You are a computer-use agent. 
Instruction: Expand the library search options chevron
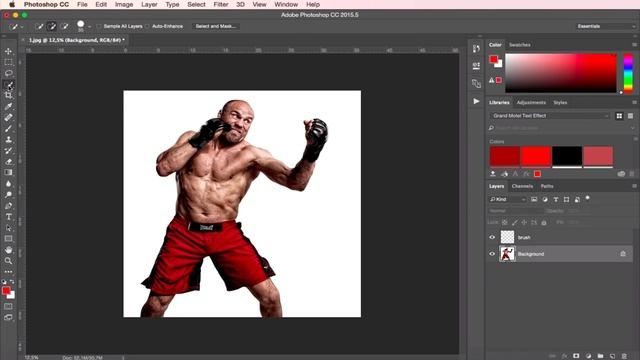click(632, 128)
